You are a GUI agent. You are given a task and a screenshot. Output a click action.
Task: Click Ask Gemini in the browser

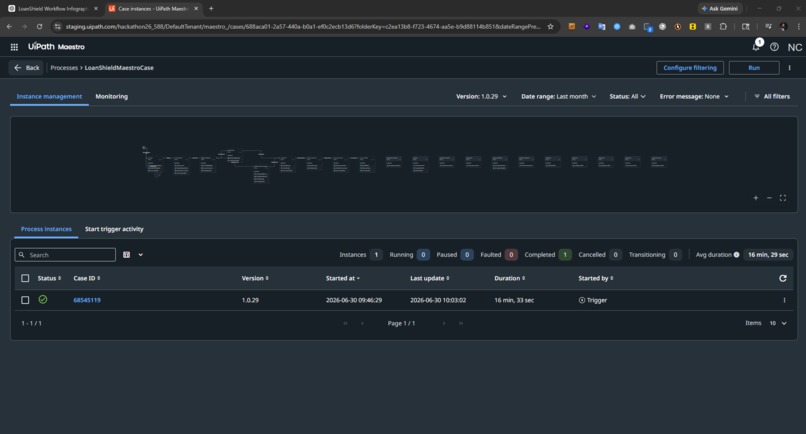720,8
